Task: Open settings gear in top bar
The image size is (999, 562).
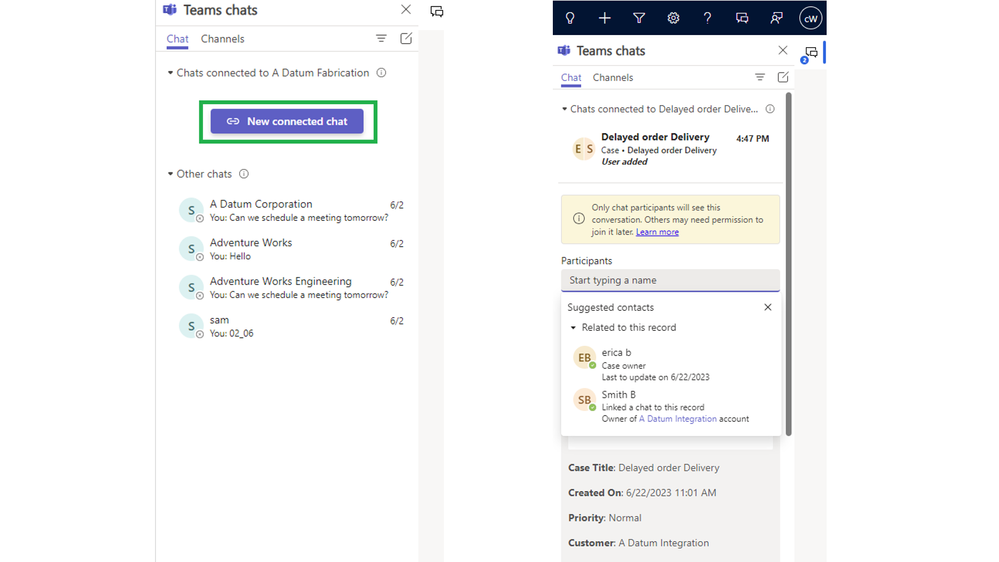Action: tap(673, 18)
